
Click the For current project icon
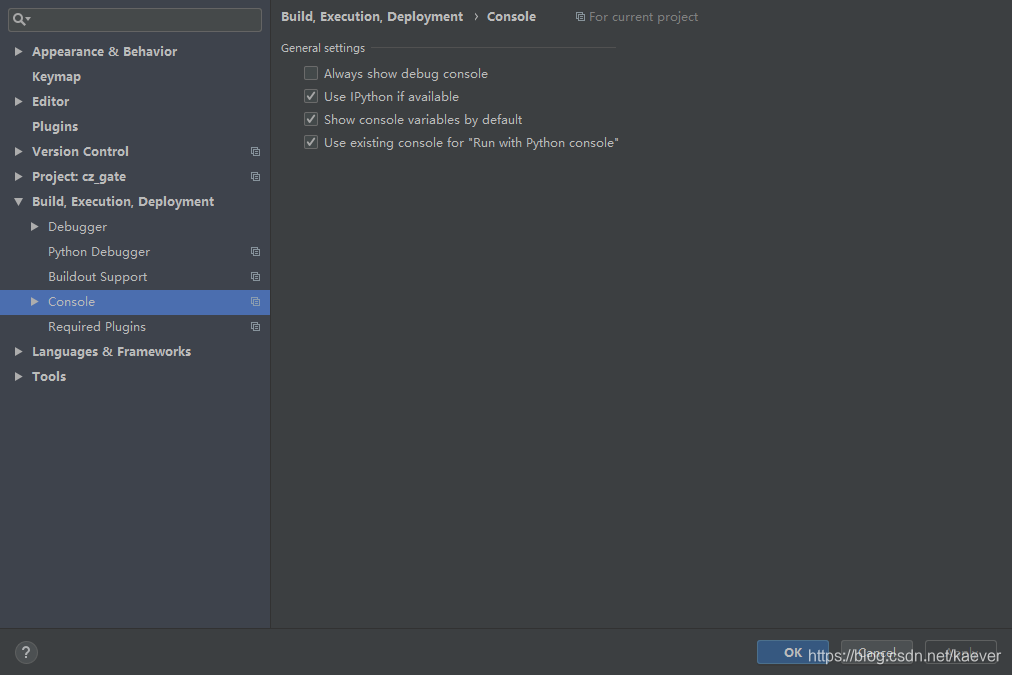[580, 17]
